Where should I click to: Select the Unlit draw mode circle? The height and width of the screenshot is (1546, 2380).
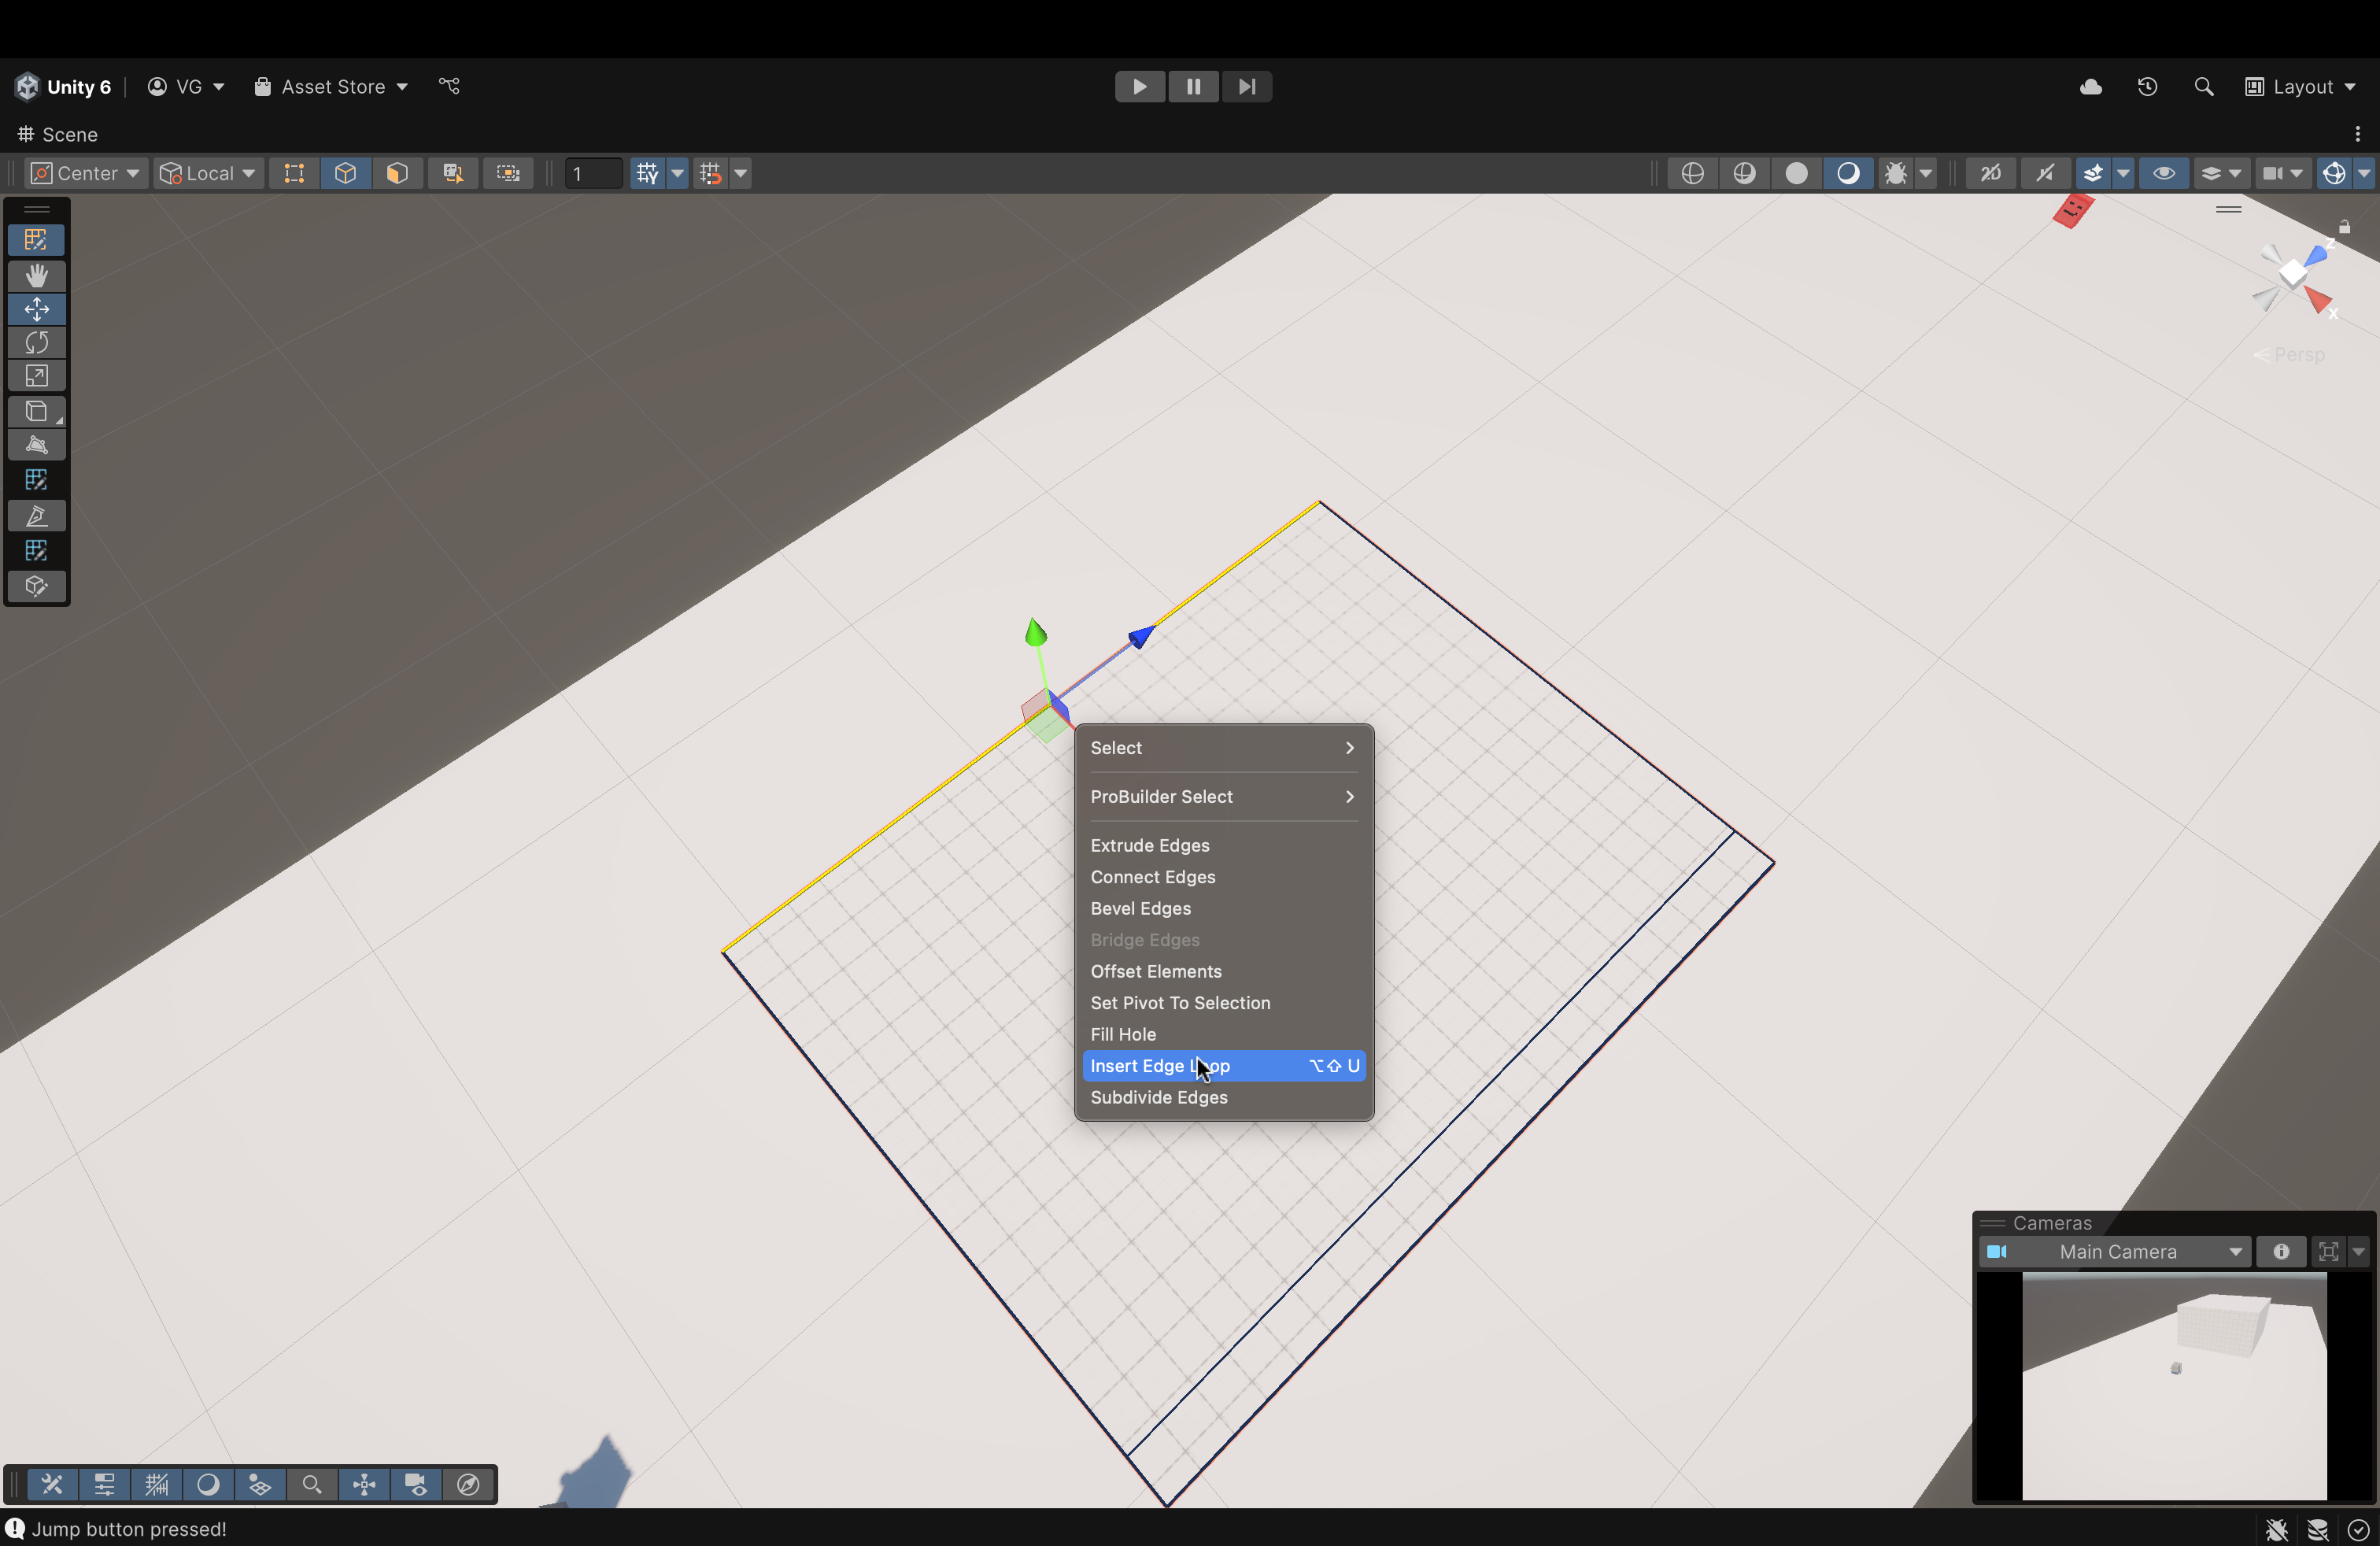tap(1796, 173)
